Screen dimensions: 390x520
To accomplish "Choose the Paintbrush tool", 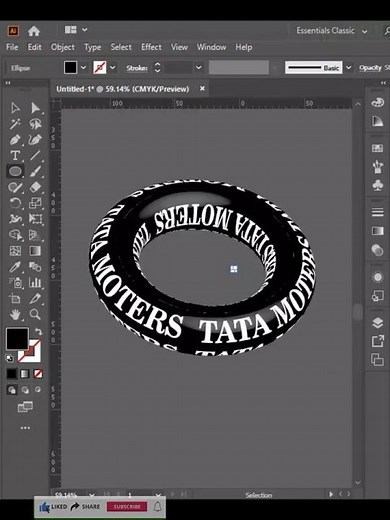I will pyautogui.click(x=35, y=171).
